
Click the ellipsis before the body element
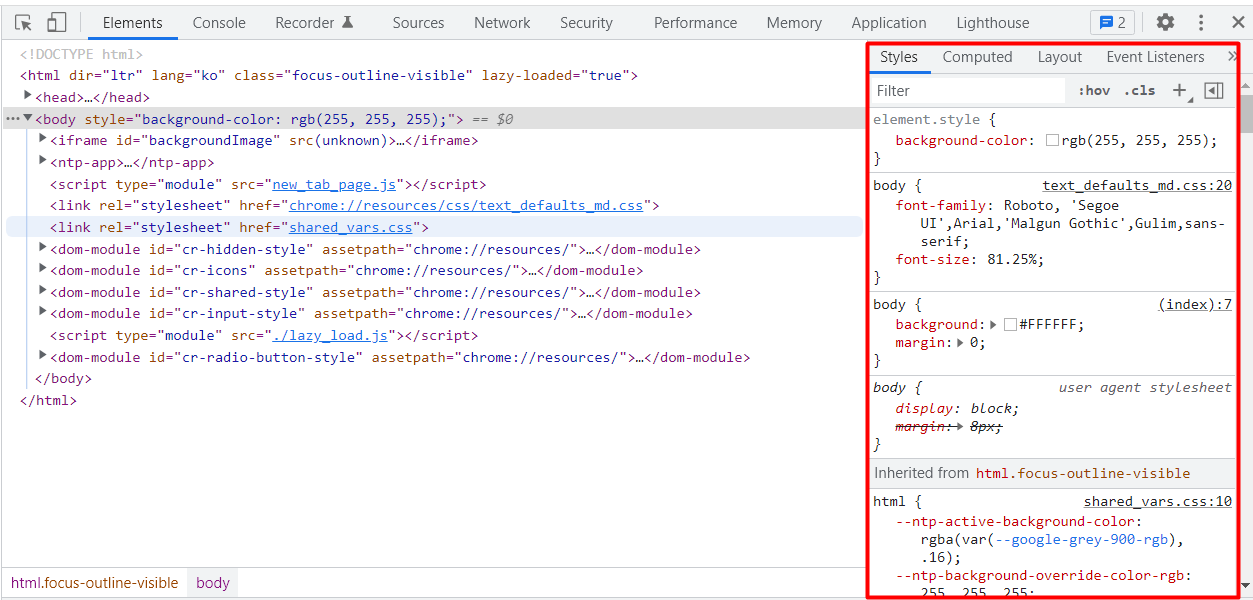tap(12, 119)
